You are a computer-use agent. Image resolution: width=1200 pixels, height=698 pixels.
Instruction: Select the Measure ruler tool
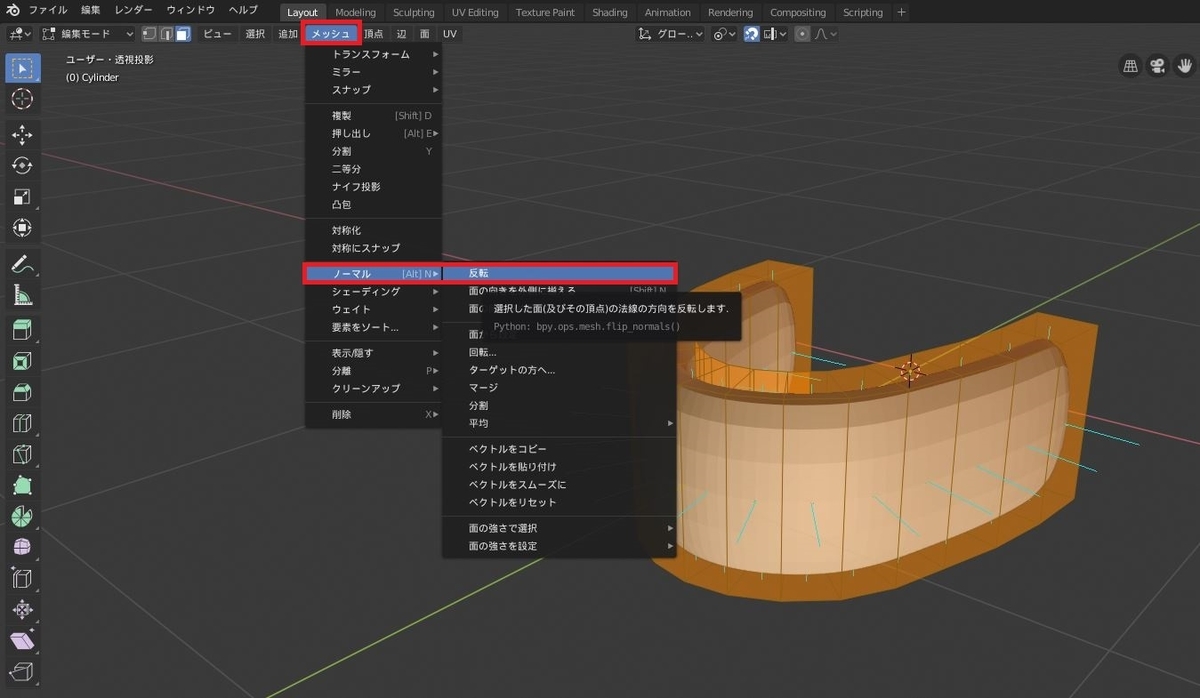[x=22, y=295]
